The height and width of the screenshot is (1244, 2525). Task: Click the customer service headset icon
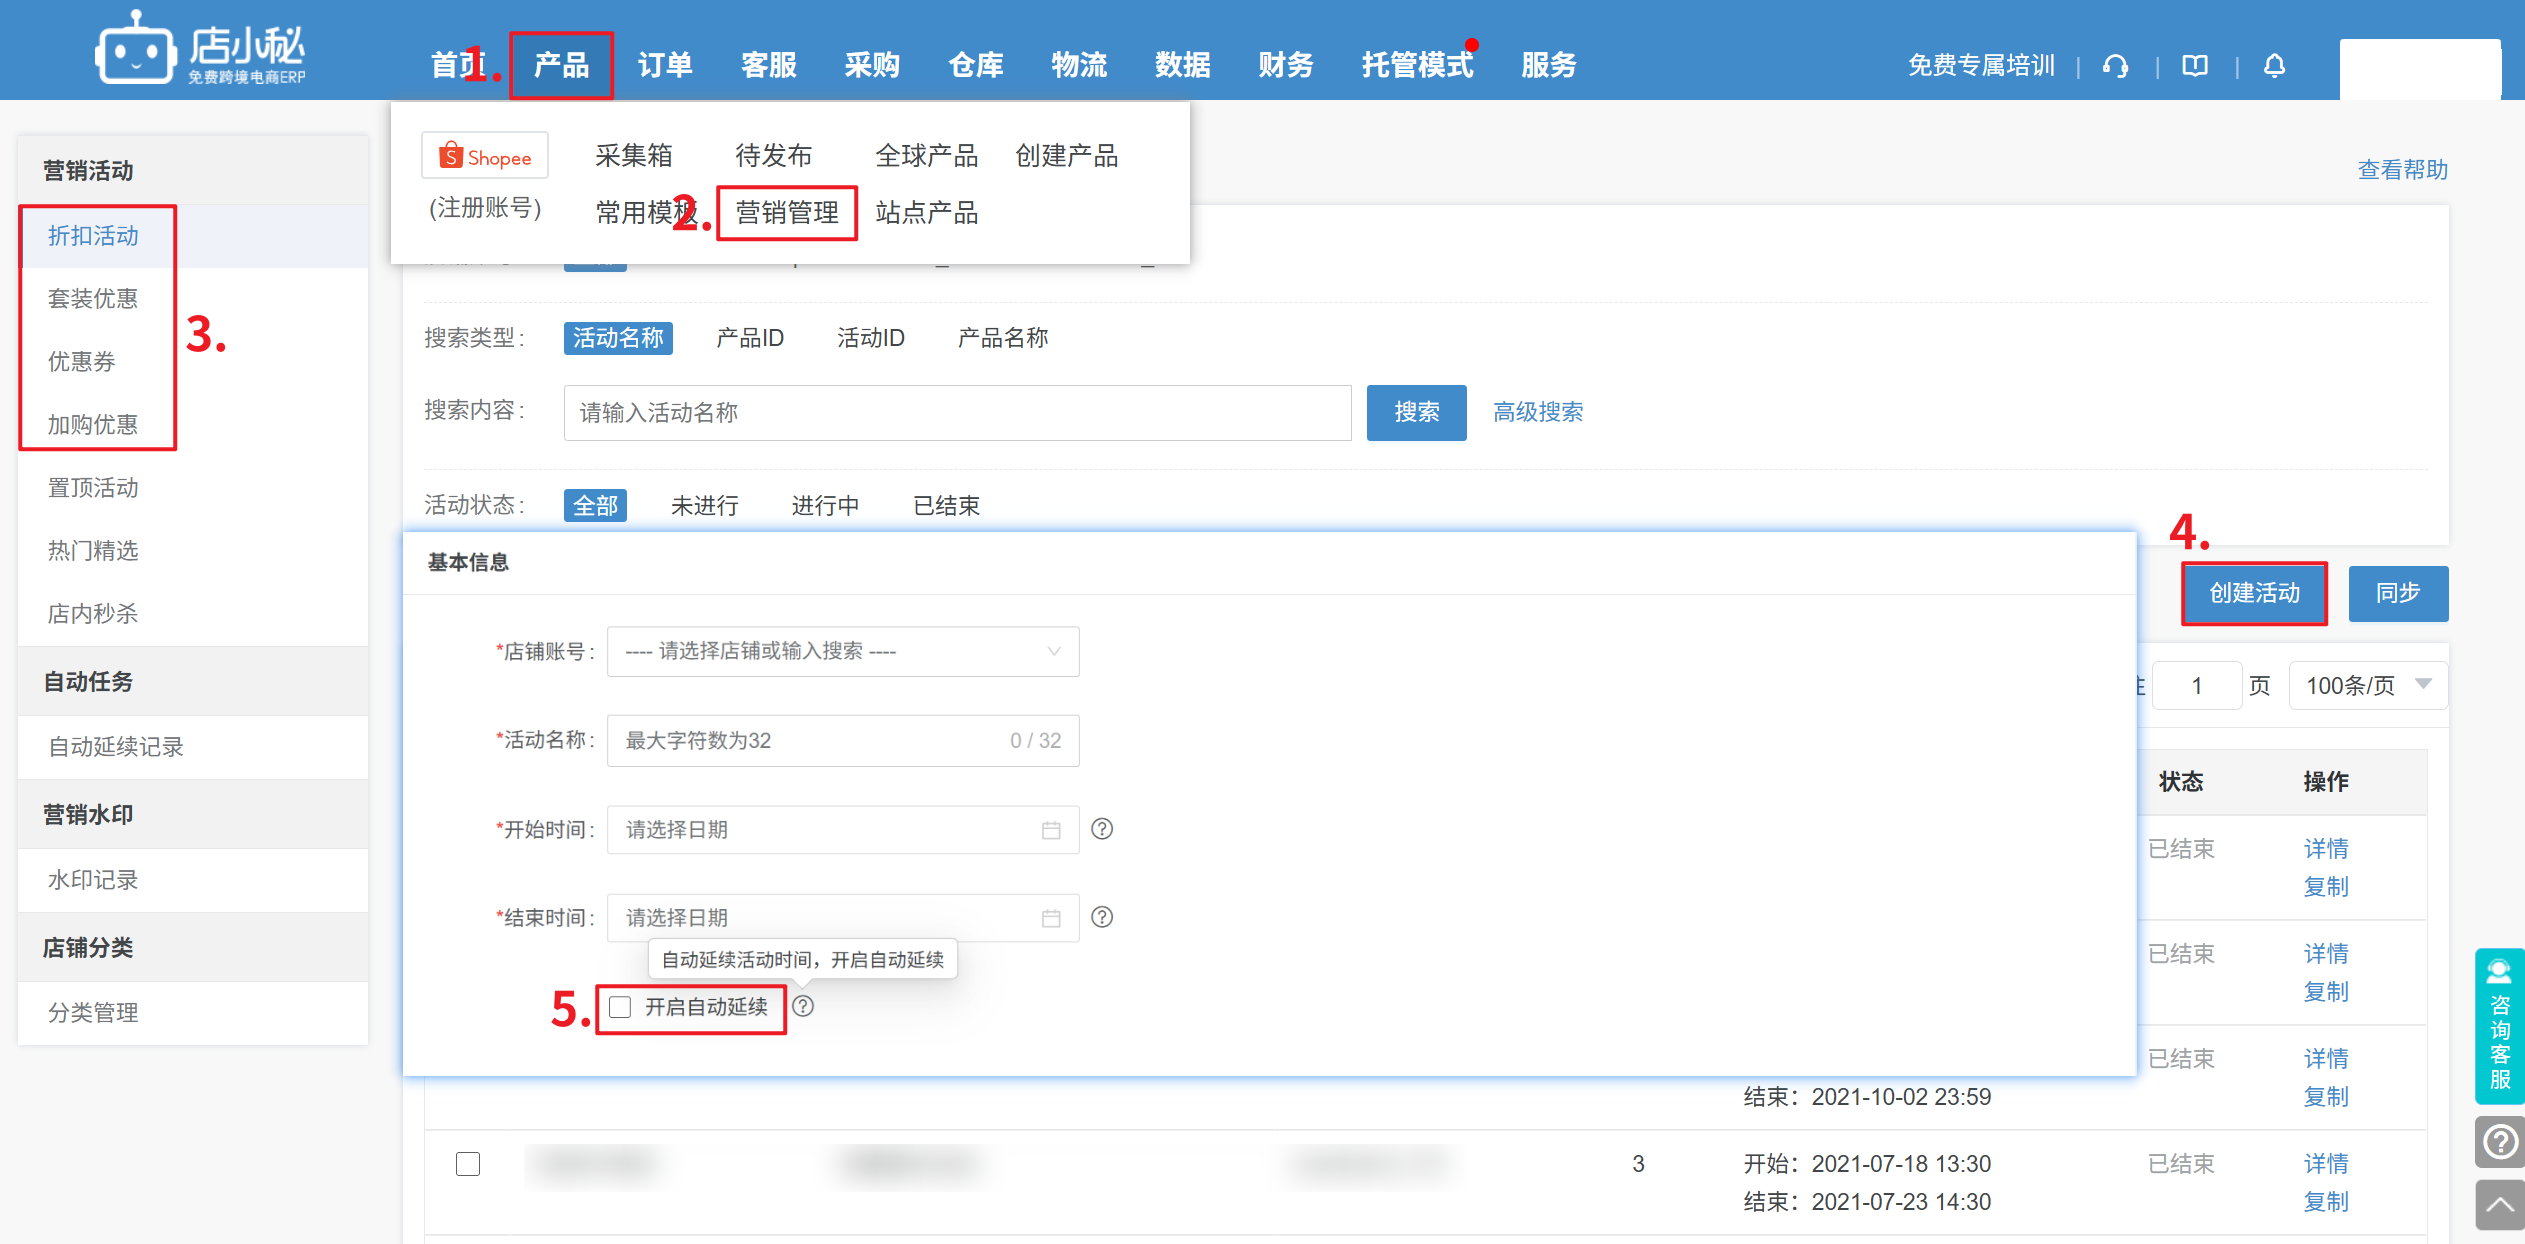coord(2115,66)
